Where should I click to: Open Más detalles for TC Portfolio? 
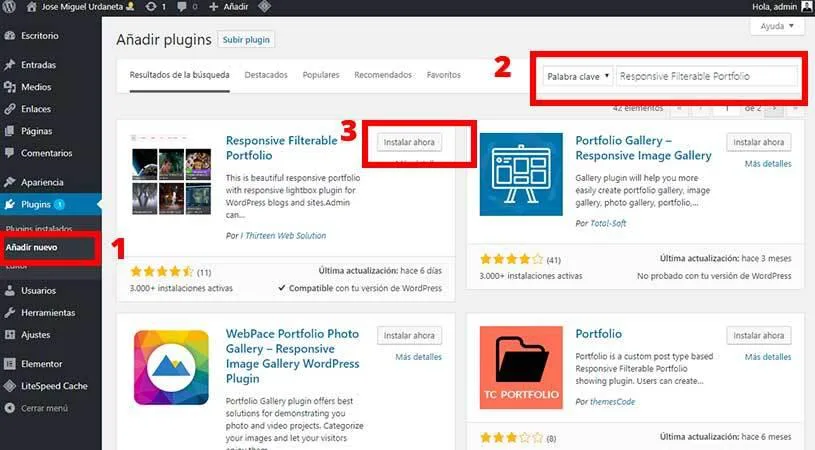tap(768, 357)
